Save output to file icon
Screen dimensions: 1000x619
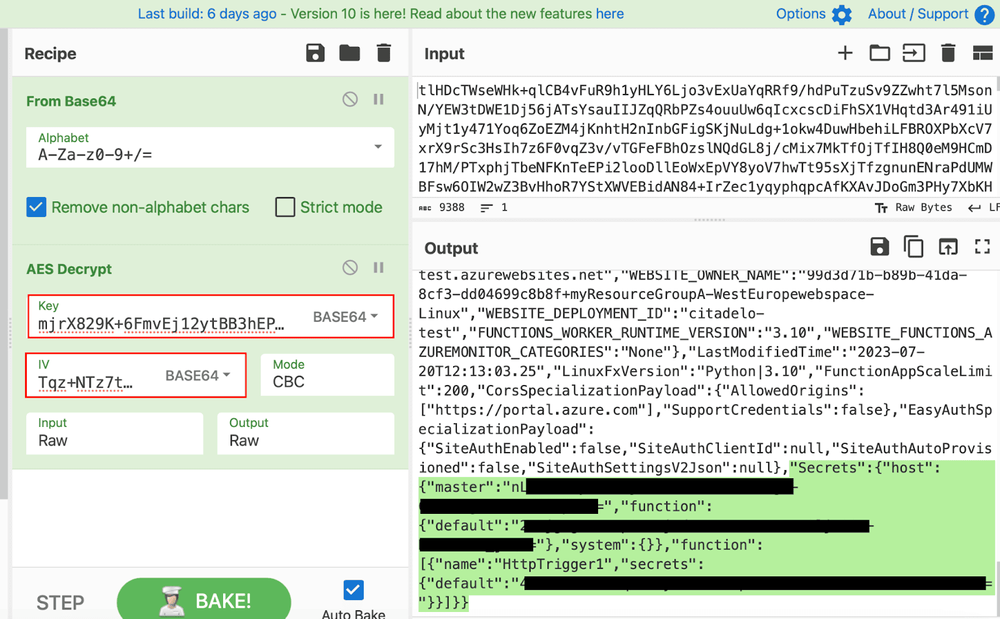880,247
